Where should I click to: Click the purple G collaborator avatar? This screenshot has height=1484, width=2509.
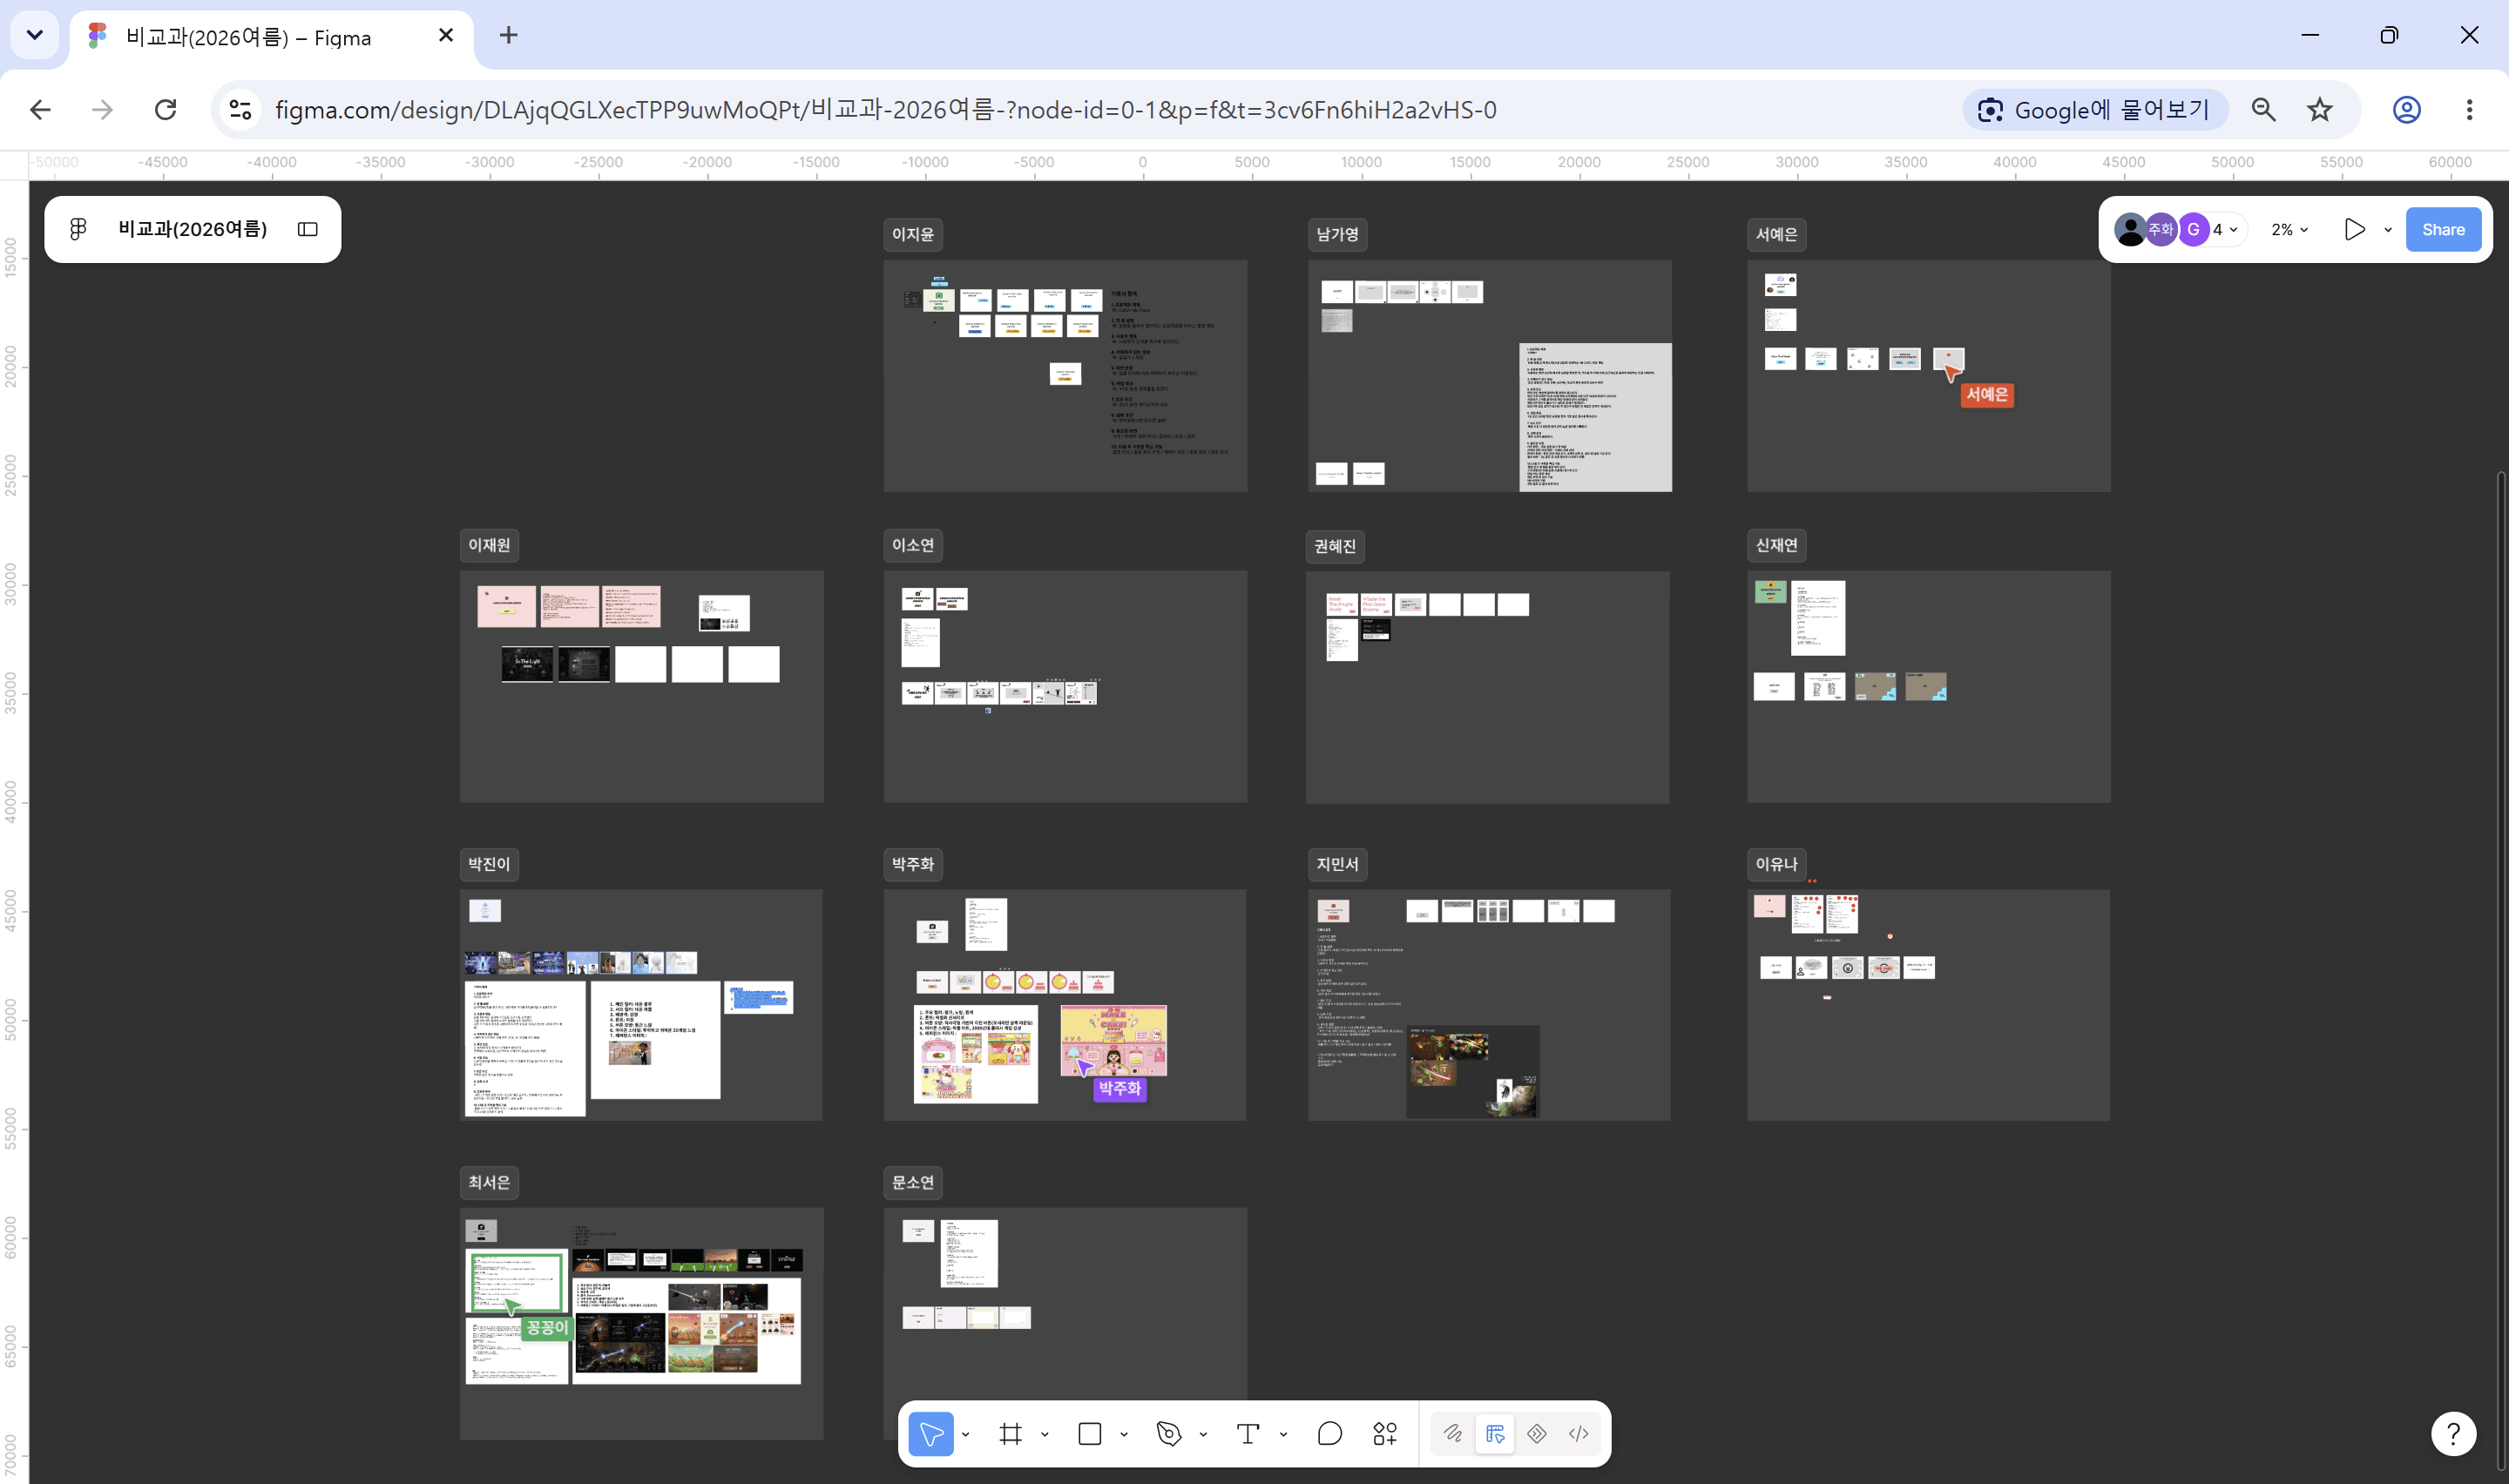tap(2193, 230)
